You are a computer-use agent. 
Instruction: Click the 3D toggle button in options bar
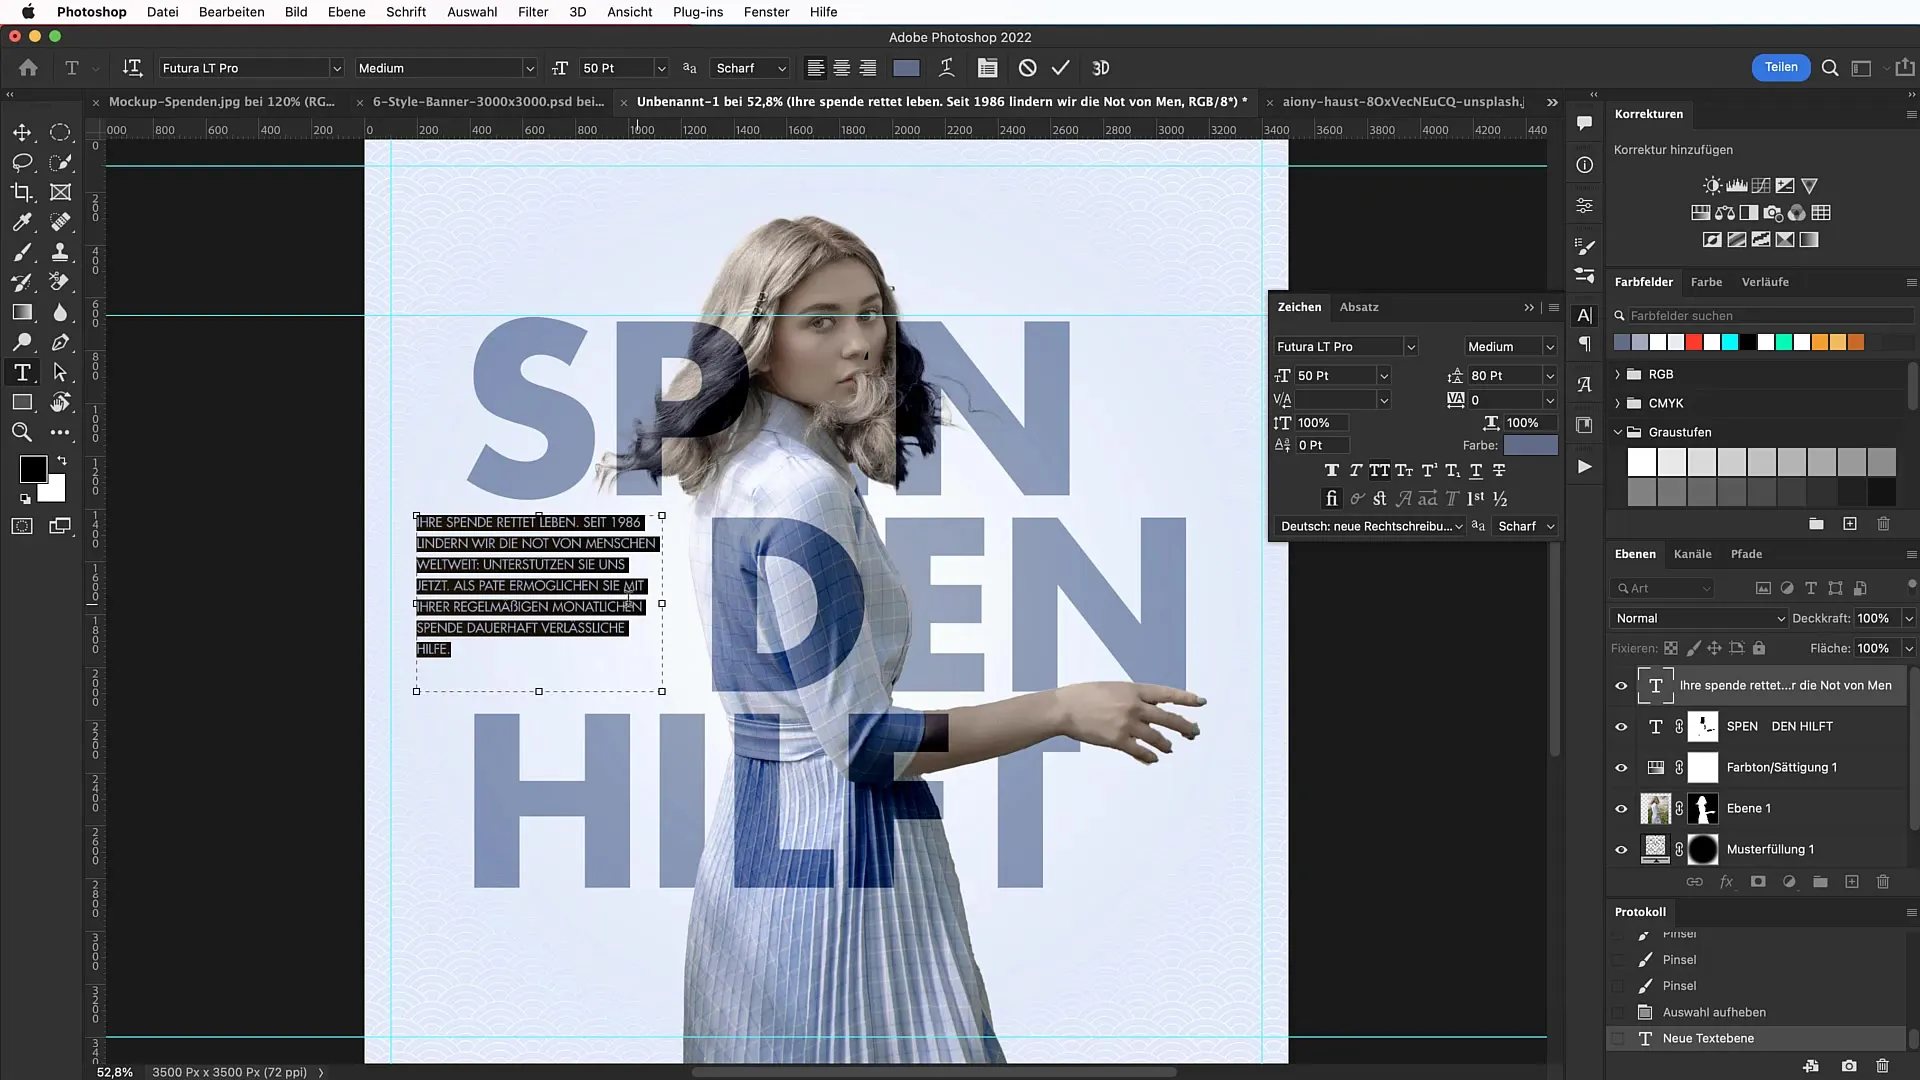coord(1101,69)
